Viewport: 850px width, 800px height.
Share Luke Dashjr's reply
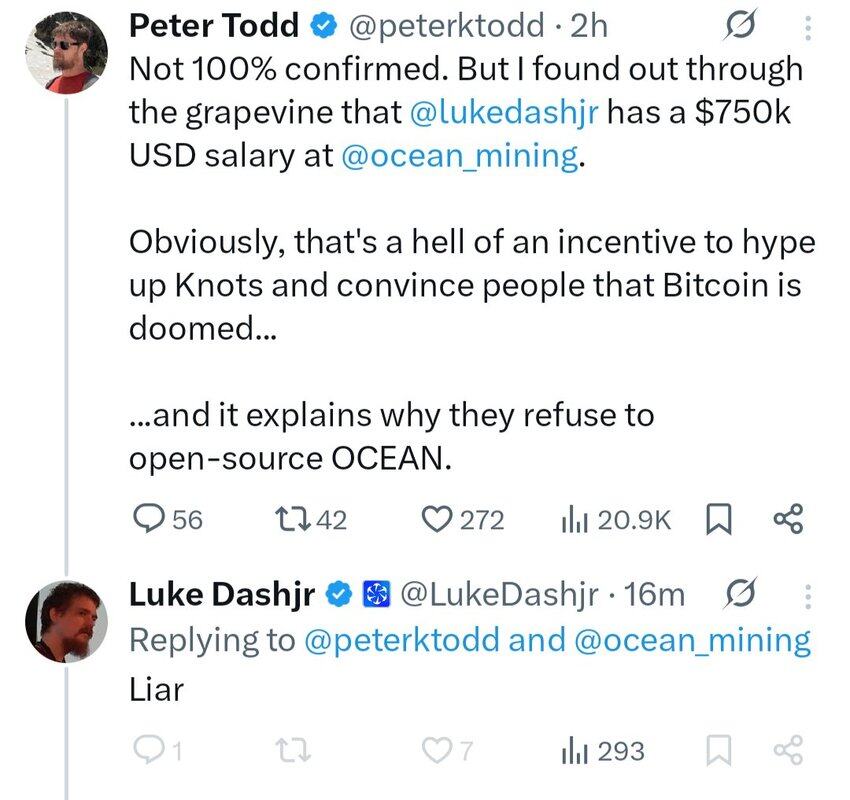788,751
